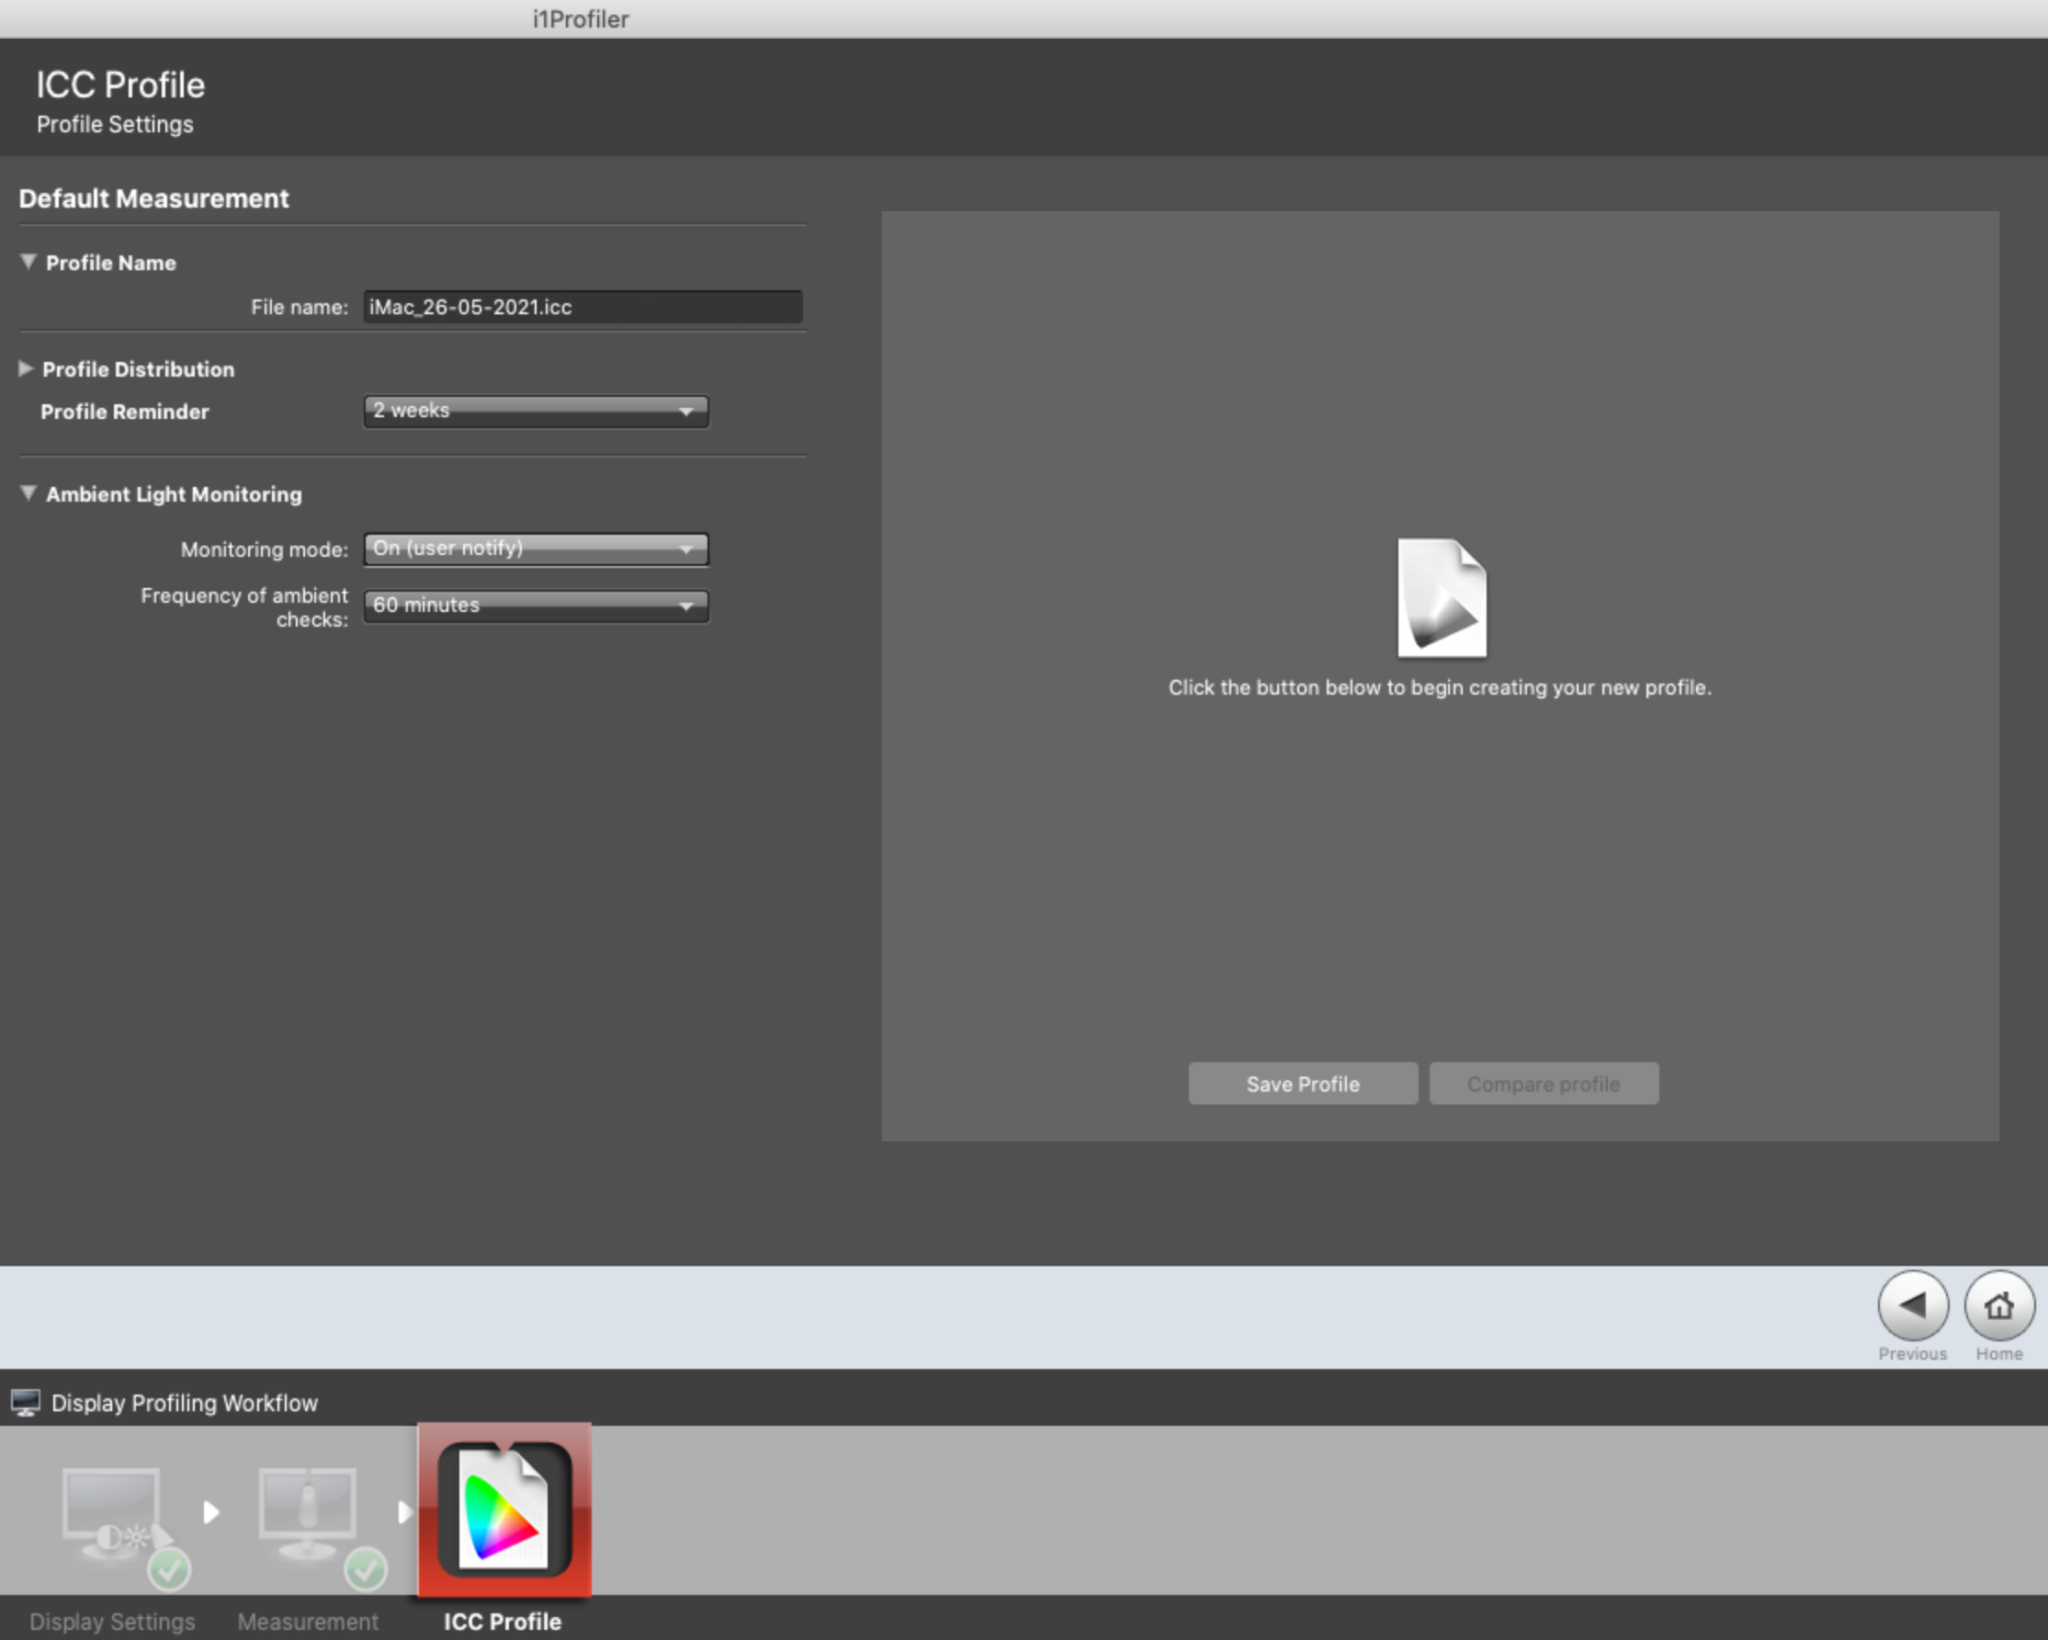Viewport: 2048px width, 1640px height.
Task: Click the ICC Profile header title
Action: 120,84
